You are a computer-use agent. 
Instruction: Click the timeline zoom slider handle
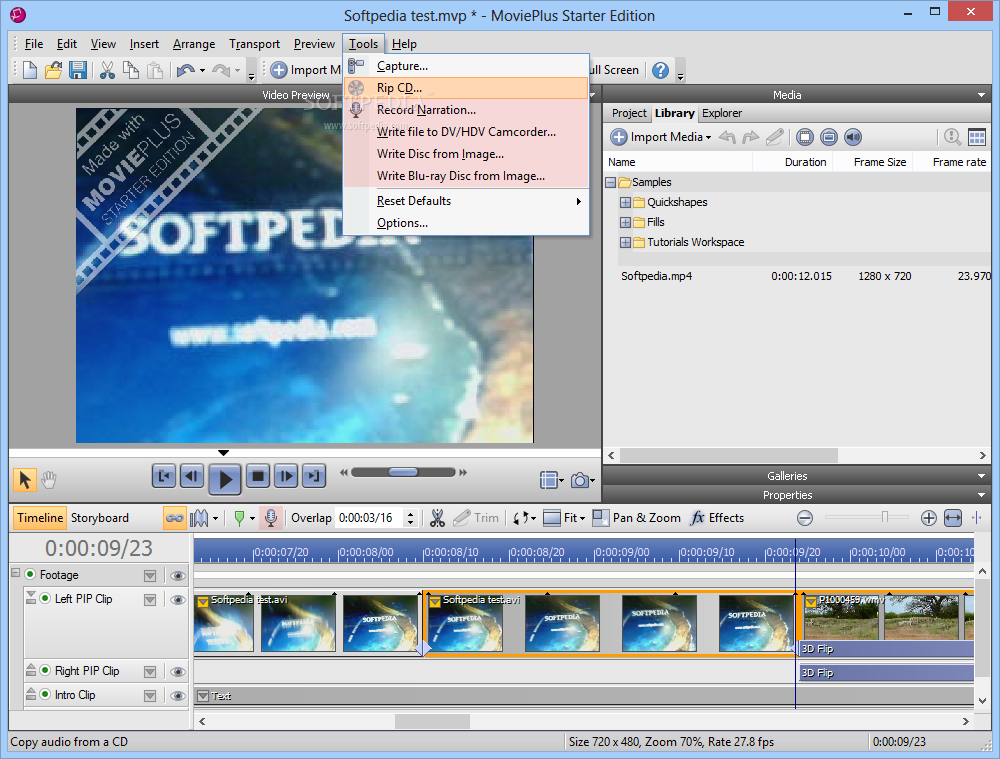[x=885, y=517]
